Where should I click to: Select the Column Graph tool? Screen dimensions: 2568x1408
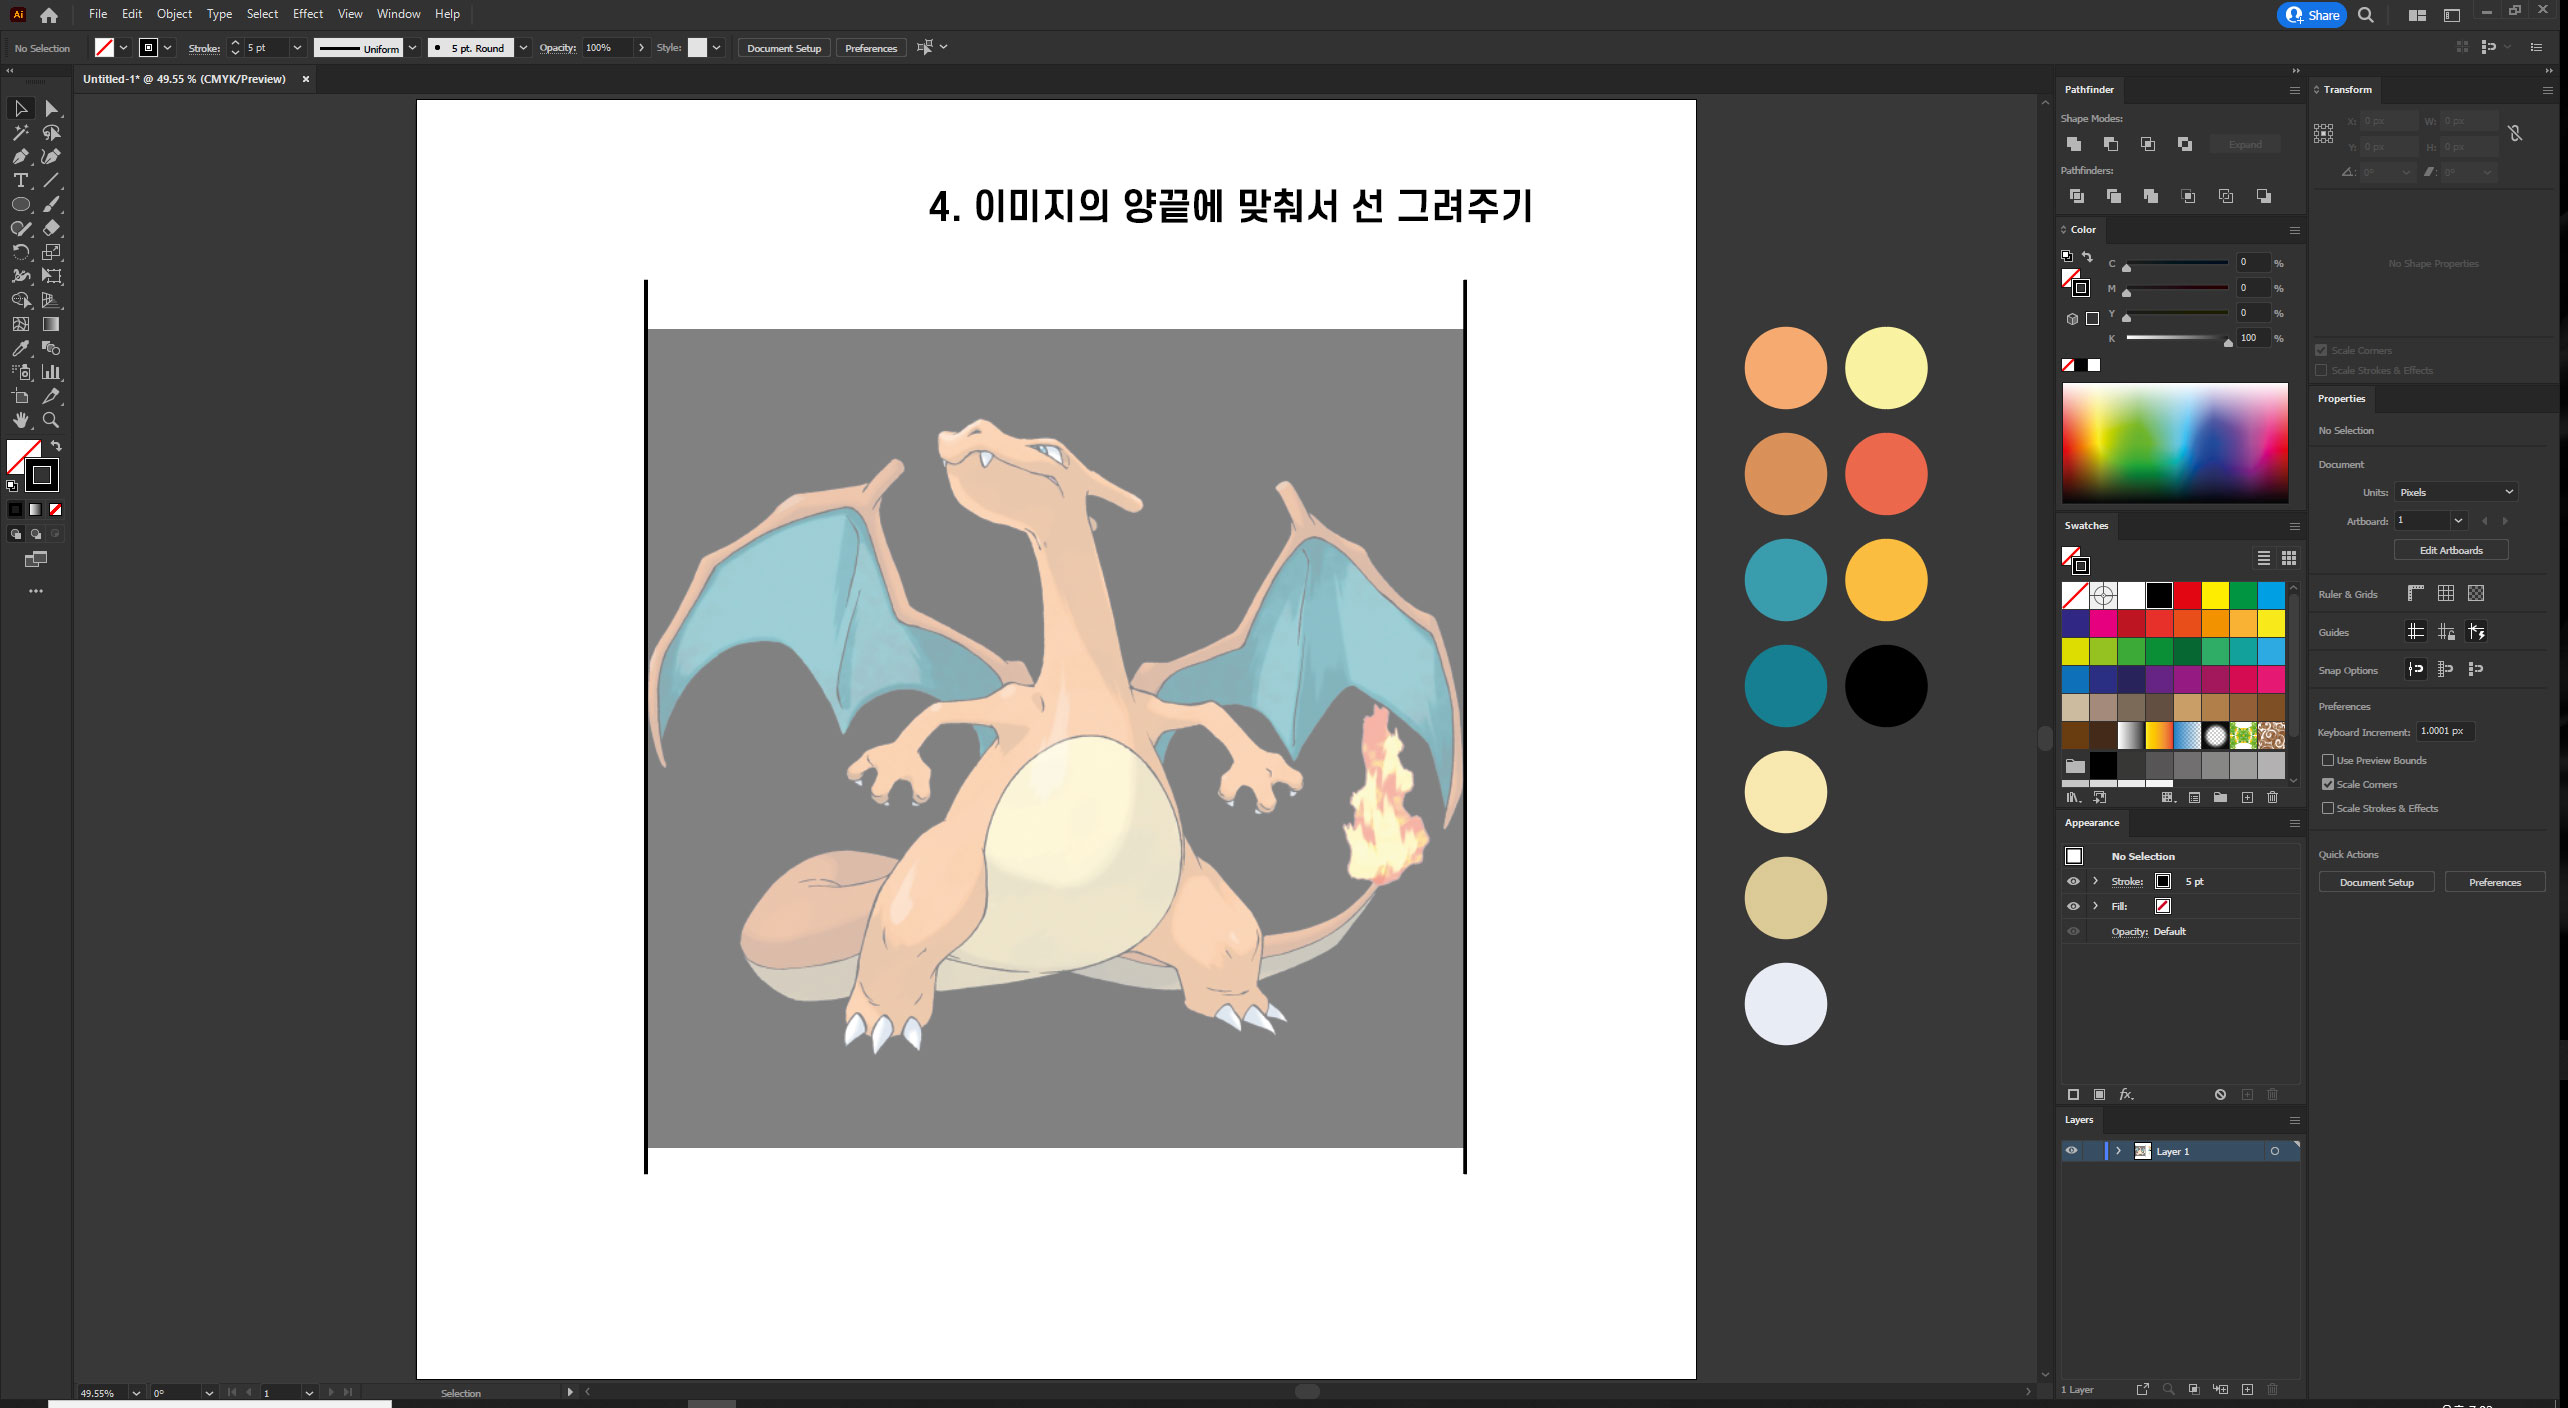click(52, 372)
